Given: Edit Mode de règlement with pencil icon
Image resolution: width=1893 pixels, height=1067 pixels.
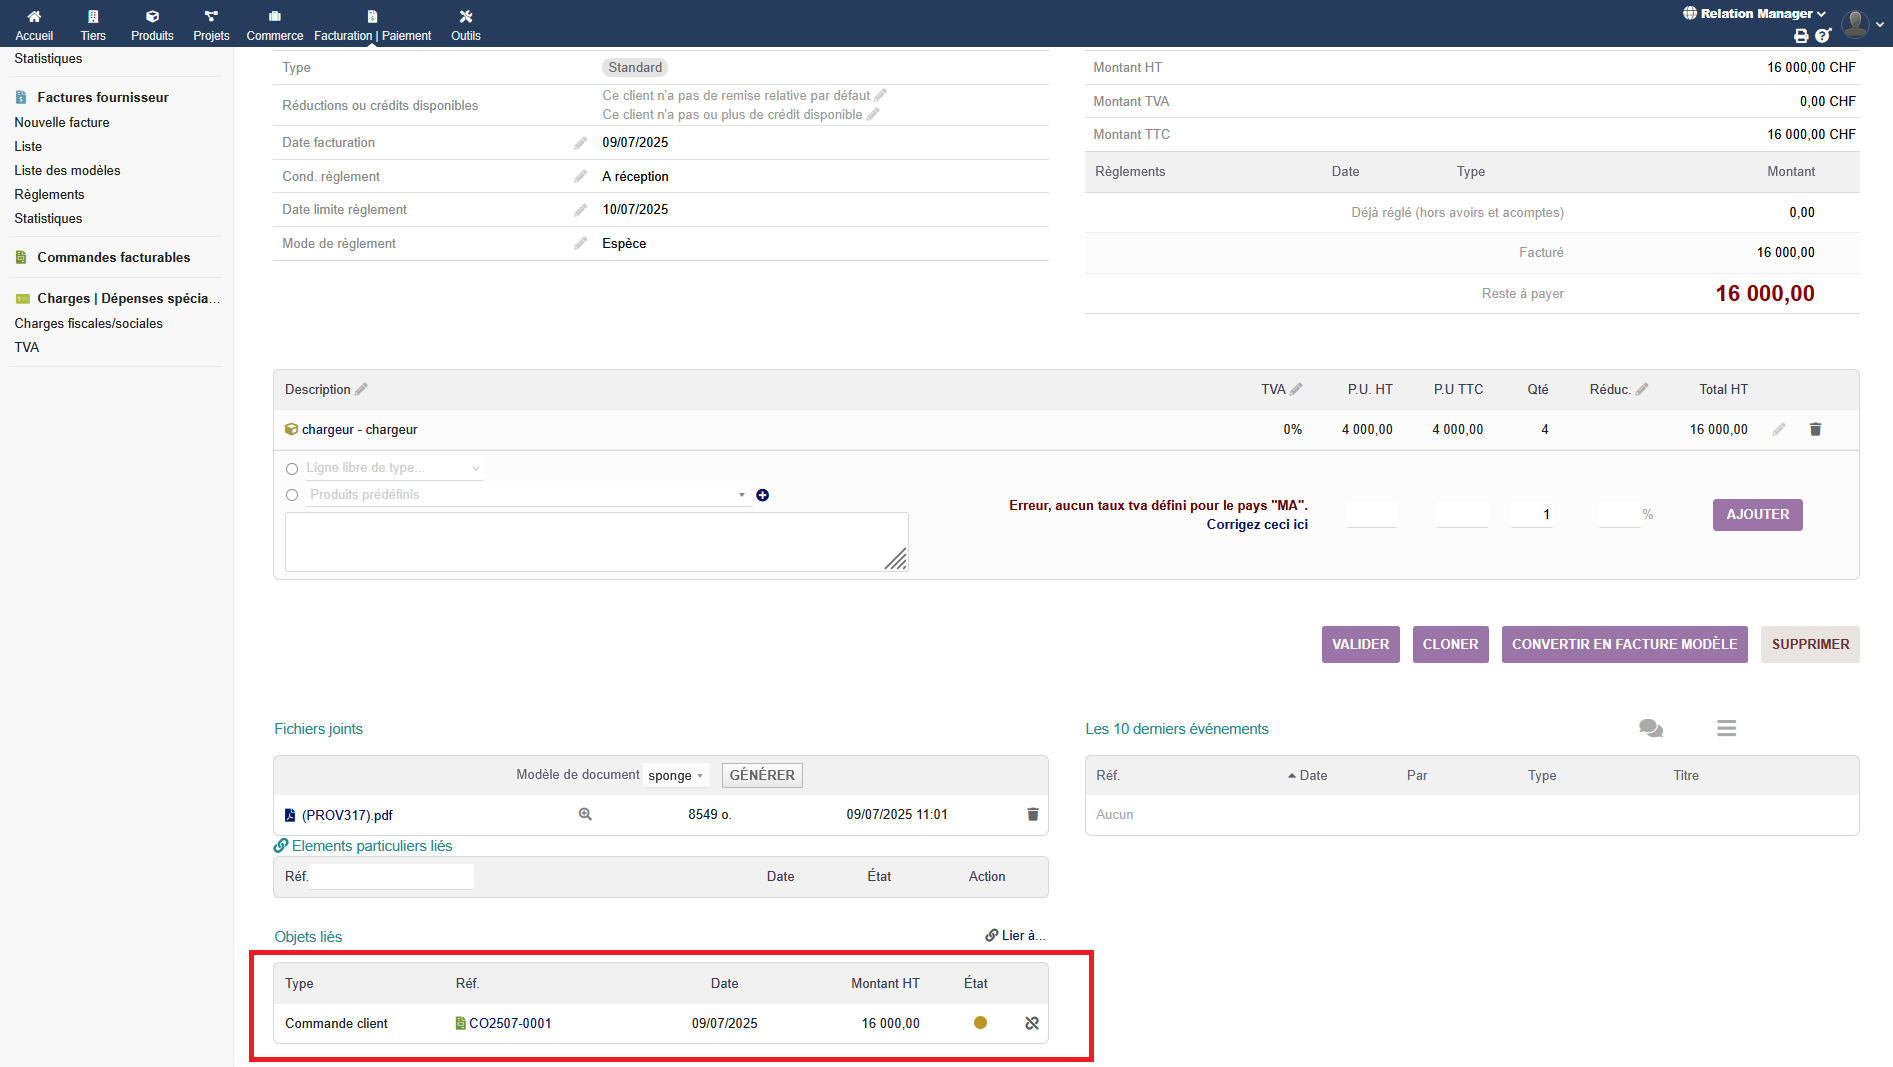Looking at the screenshot, I should tap(580, 244).
